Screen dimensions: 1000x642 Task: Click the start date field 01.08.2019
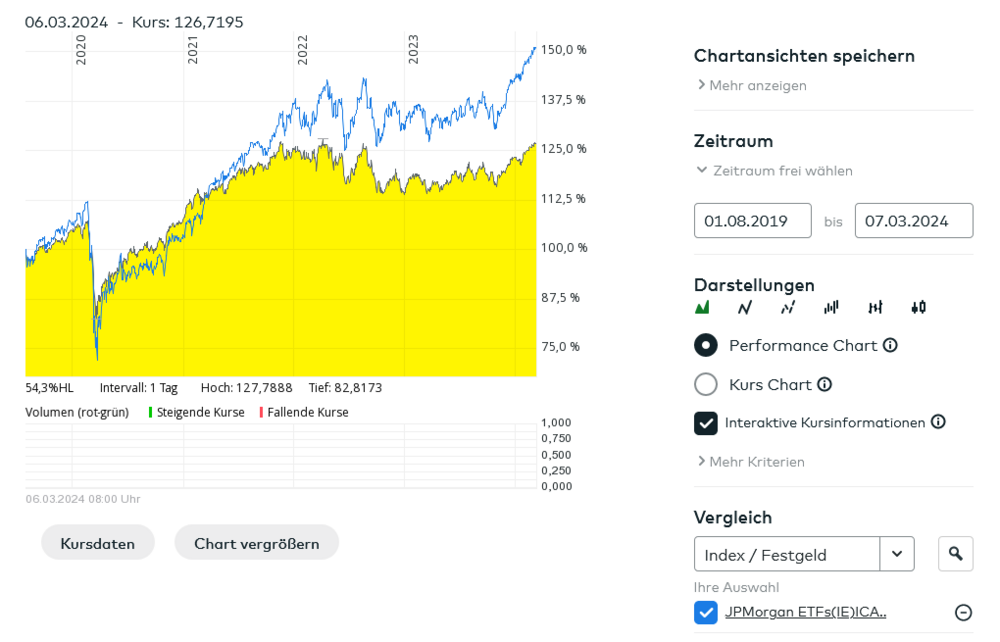(752, 221)
